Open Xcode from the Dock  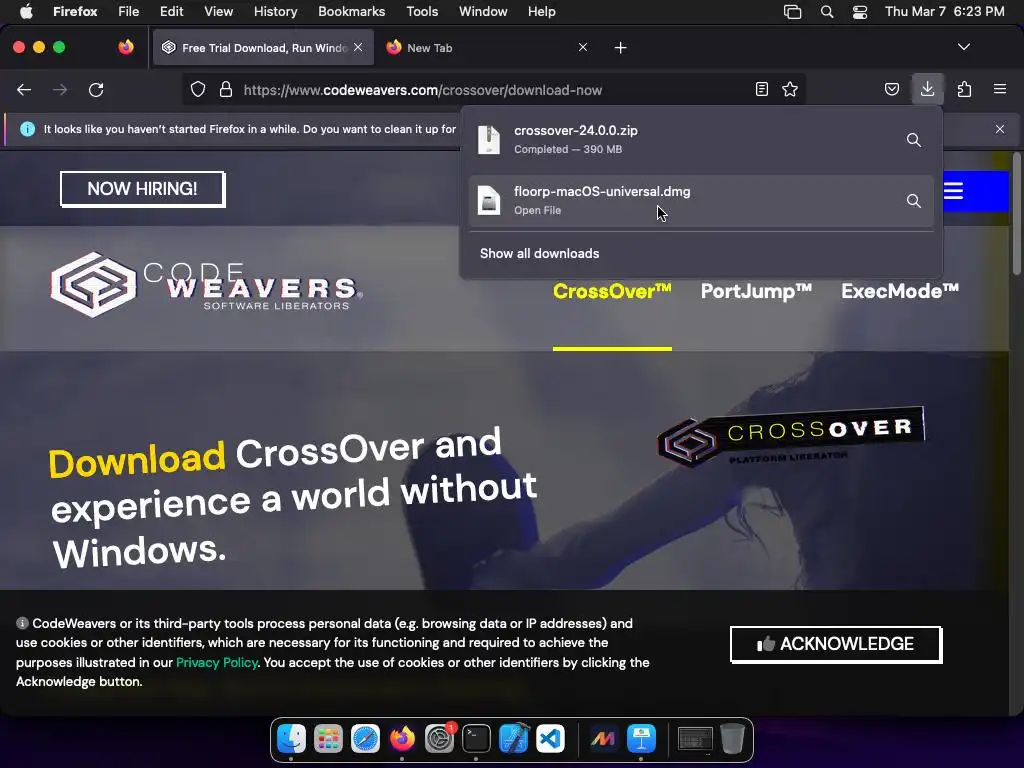[x=513, y=739]
